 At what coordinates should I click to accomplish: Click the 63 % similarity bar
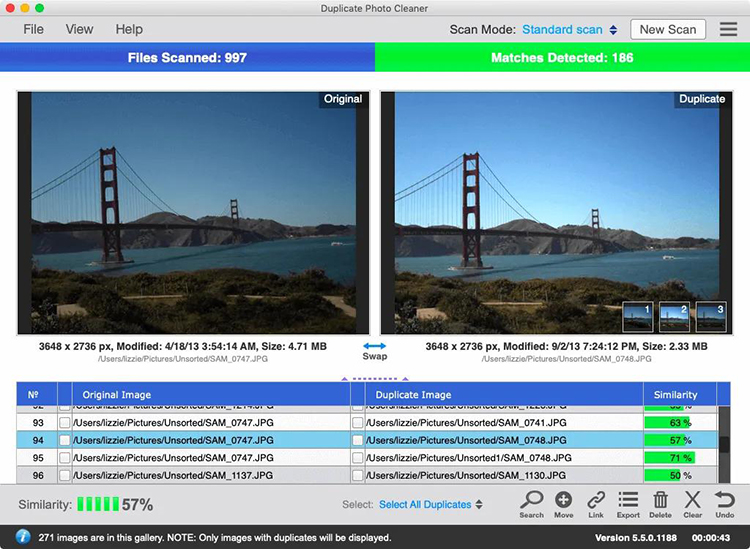click(x=667, y=422)
